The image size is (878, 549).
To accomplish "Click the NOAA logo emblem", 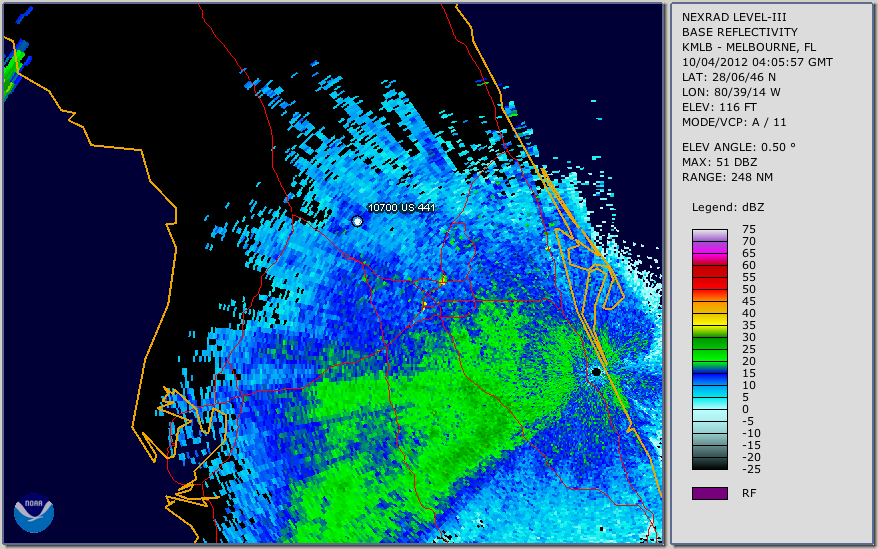I will pyautogui.click(x=34, y=513).
